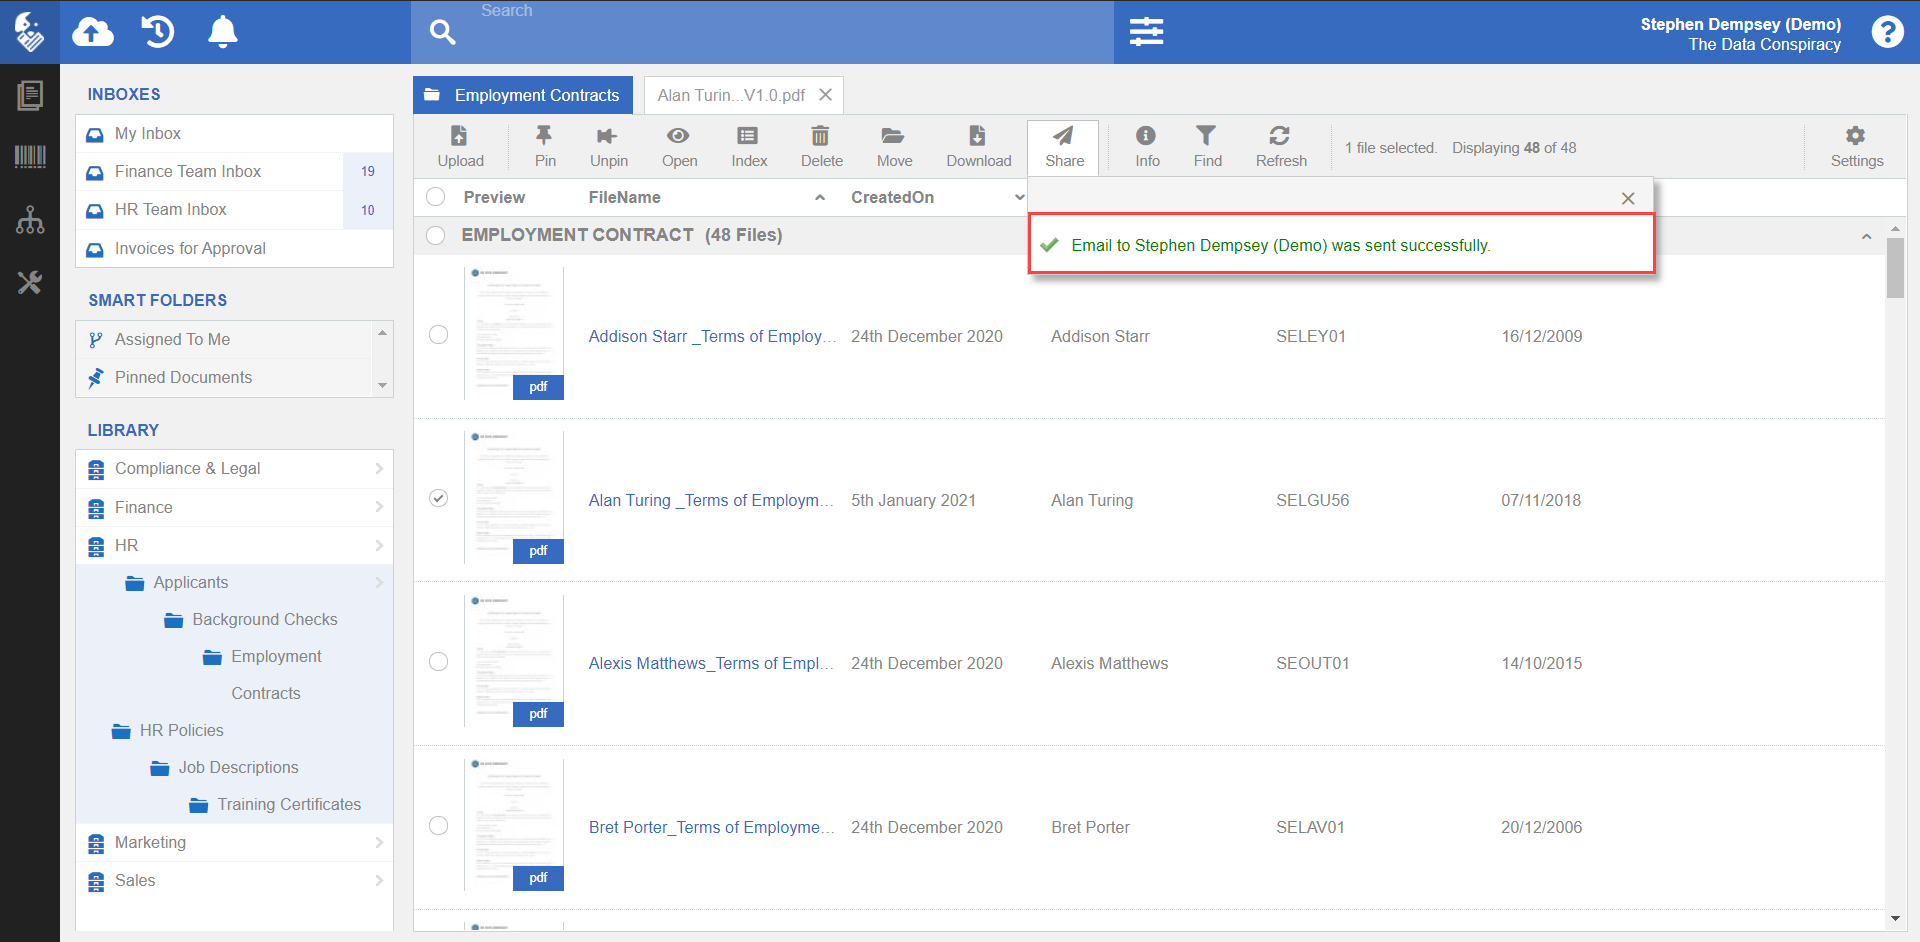Toggle the select-all checkbox beside Preview header
This screenshot has height=942, width=1920.
coord(436,197)
